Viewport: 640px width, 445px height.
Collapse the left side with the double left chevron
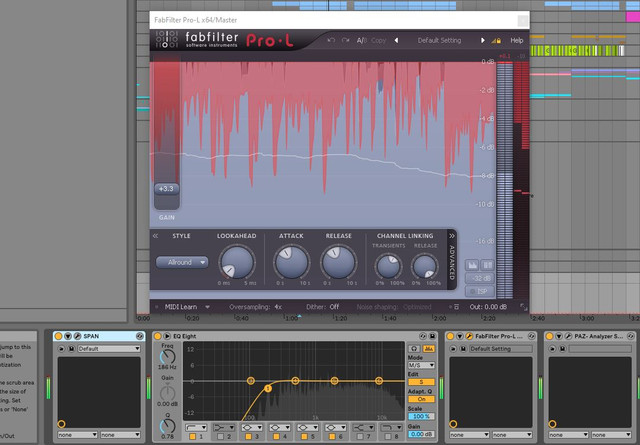tap(156, 236)
